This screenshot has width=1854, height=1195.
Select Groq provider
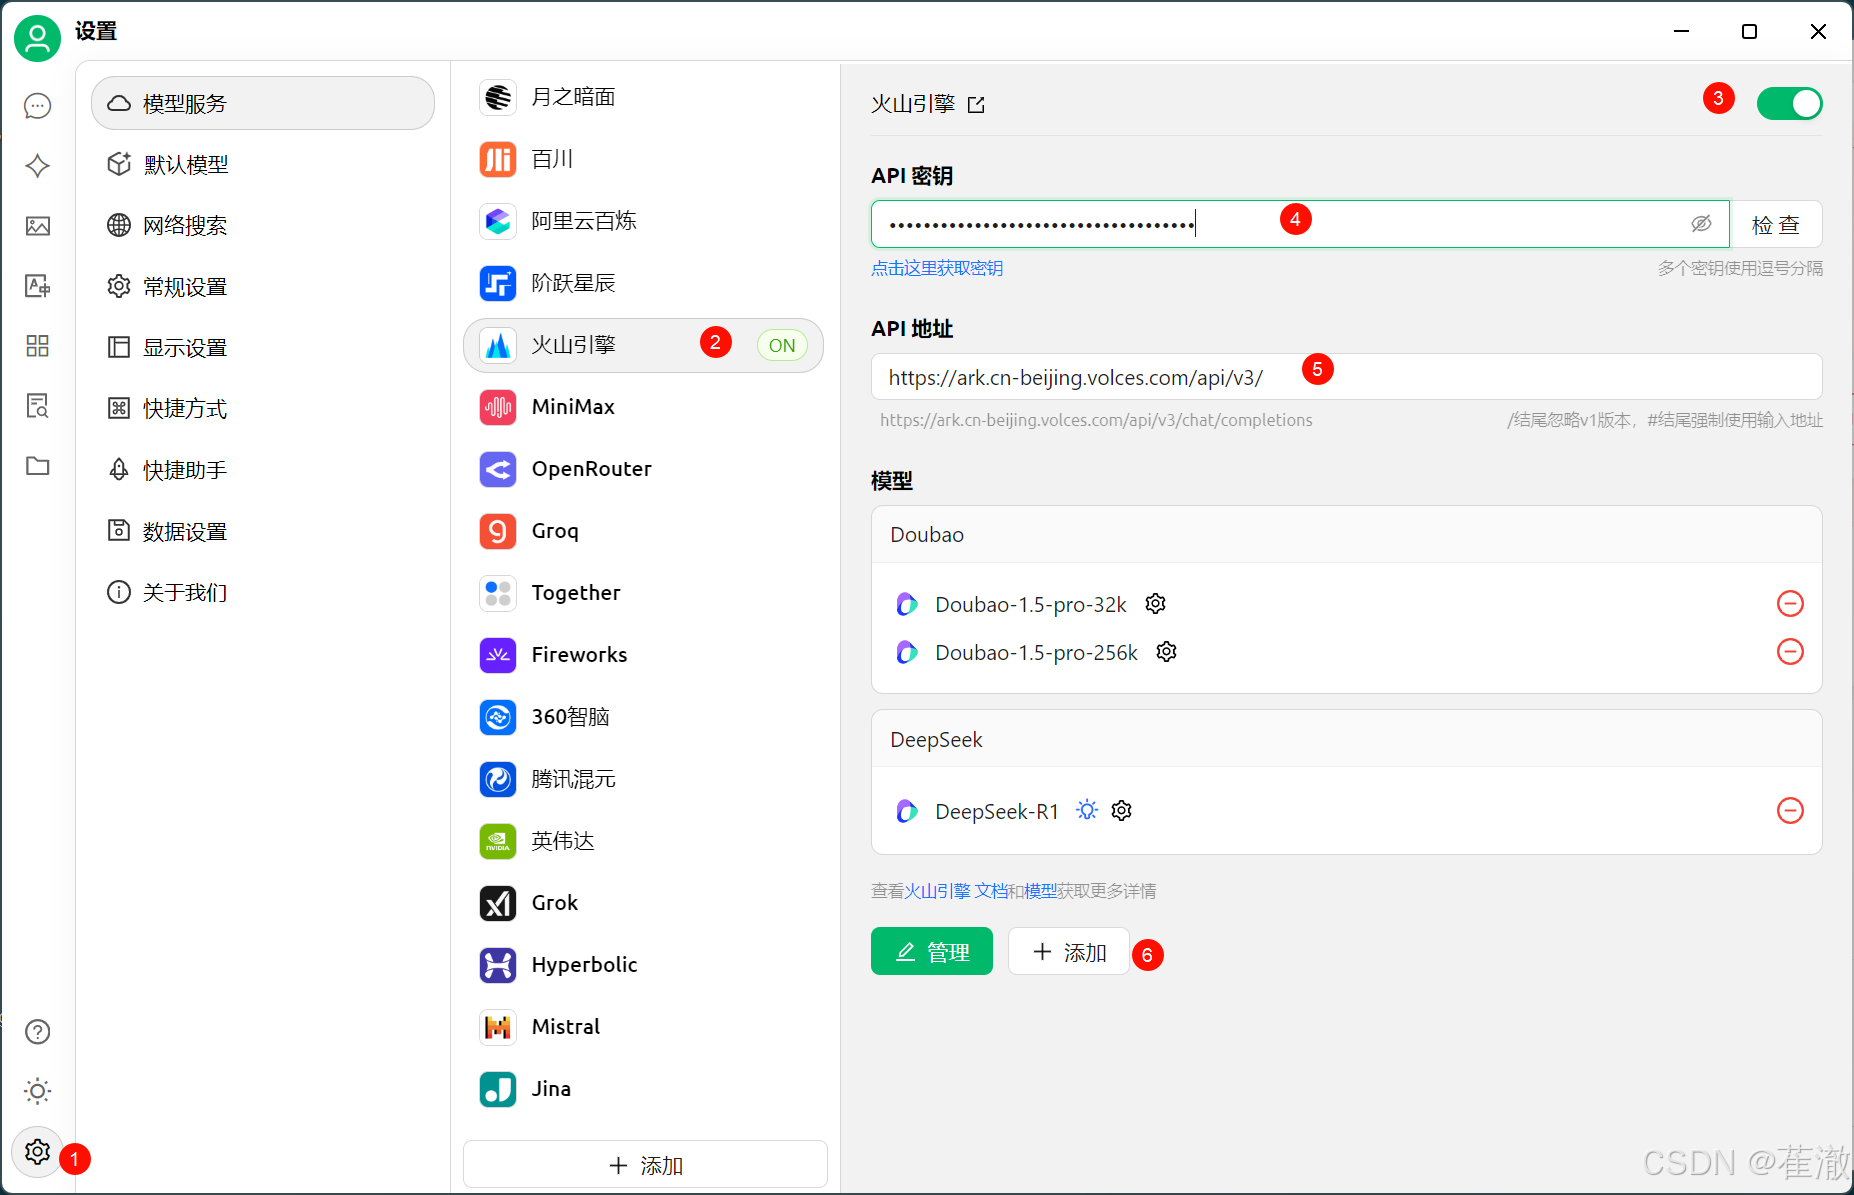[644, 531]
